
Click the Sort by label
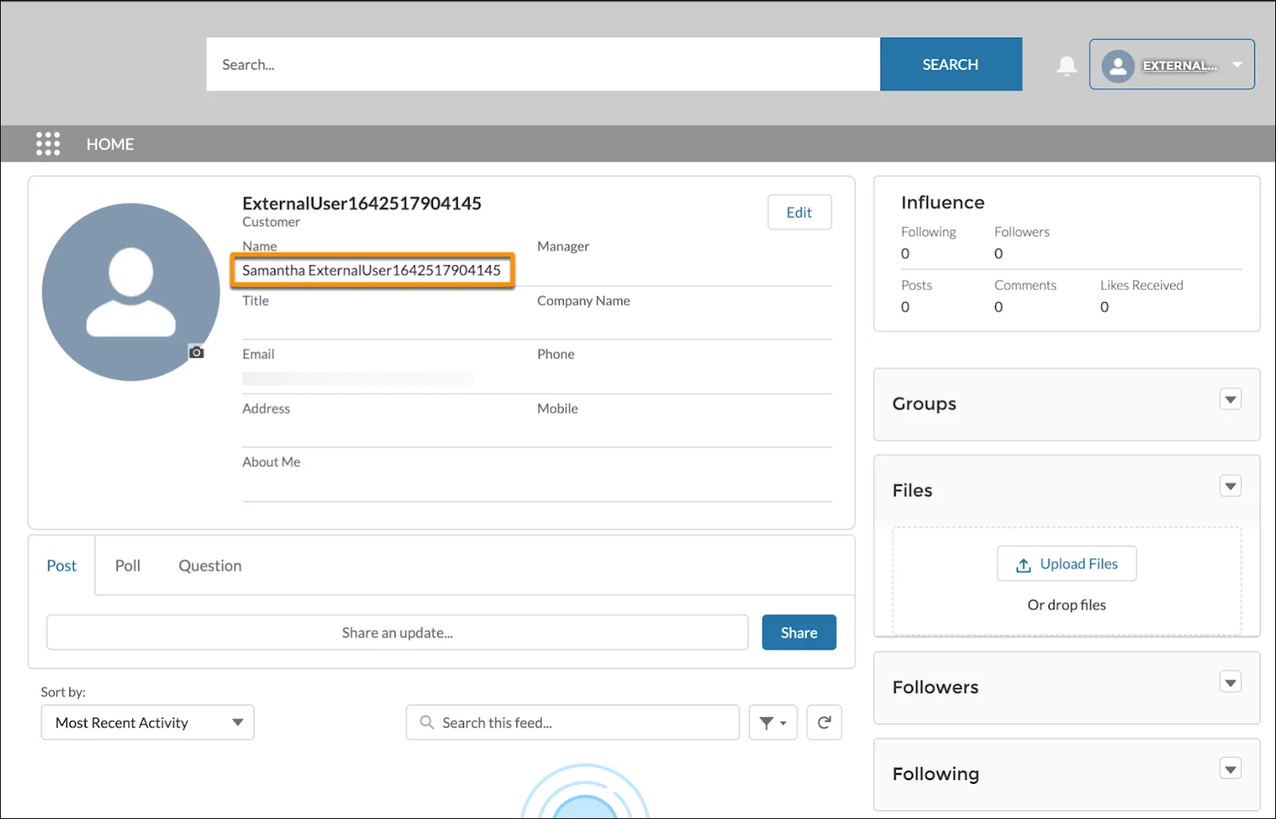point(63,692)
